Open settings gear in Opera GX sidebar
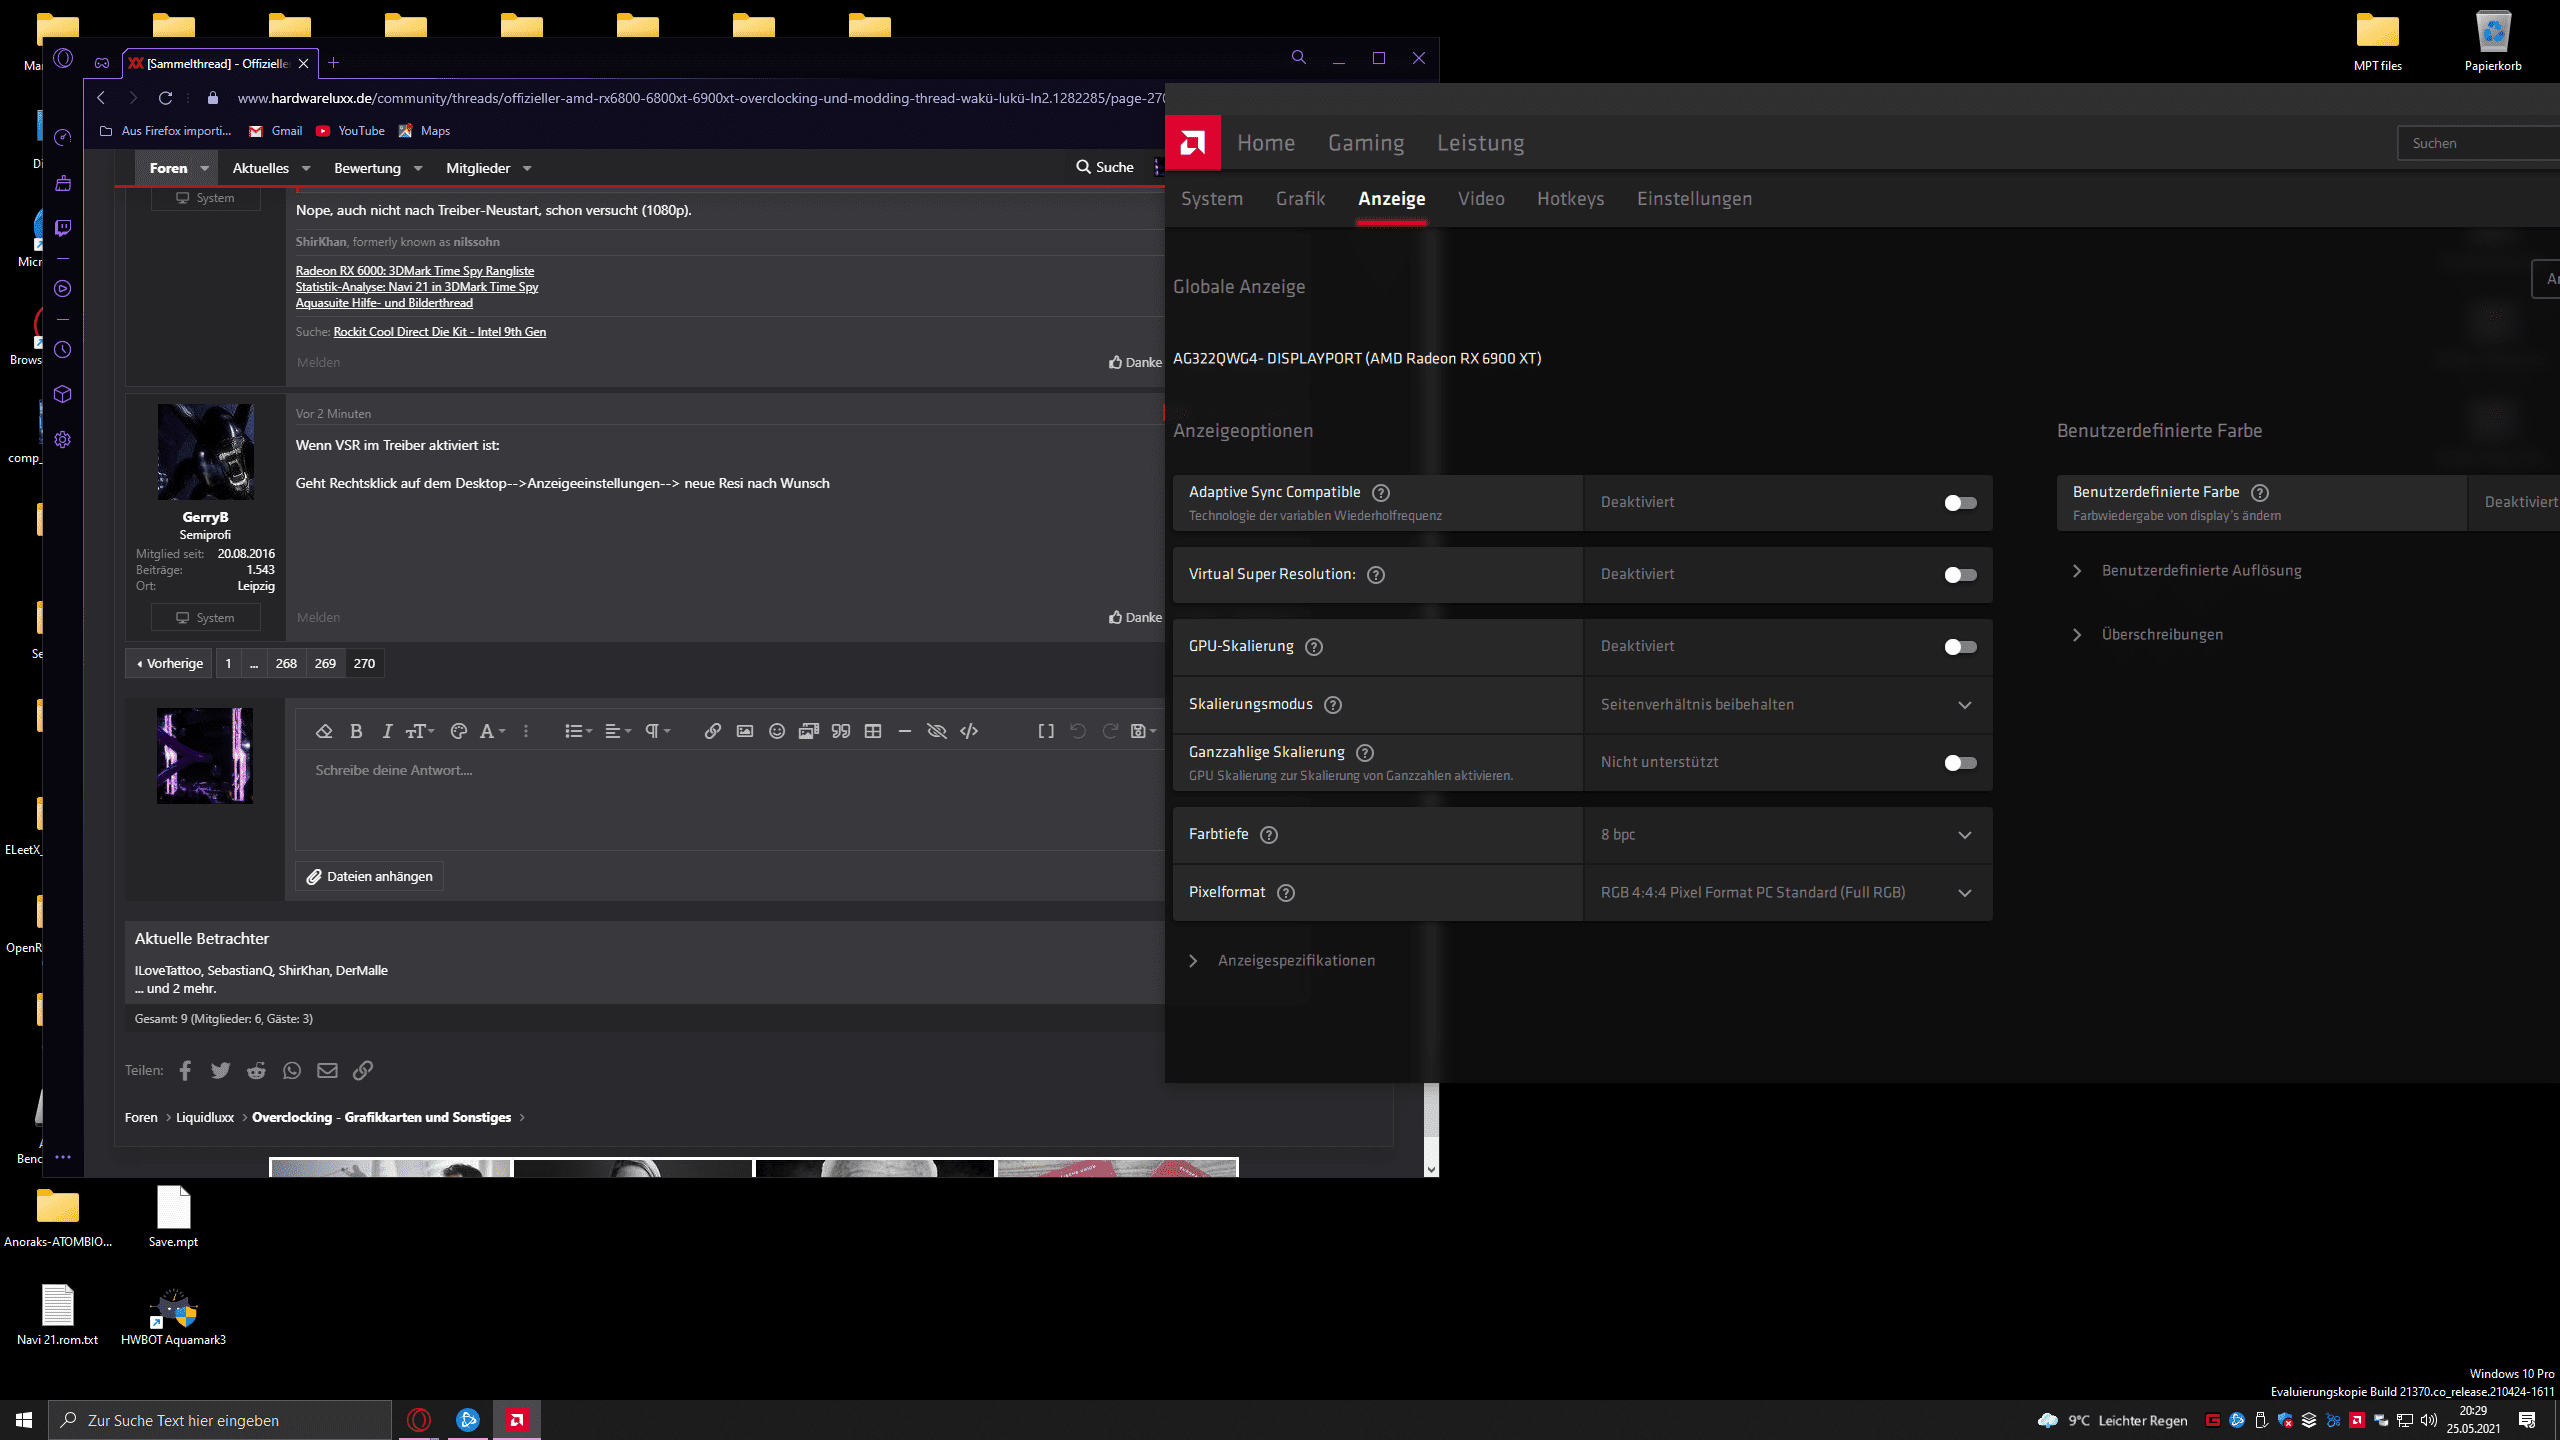 tap(63, 440)
